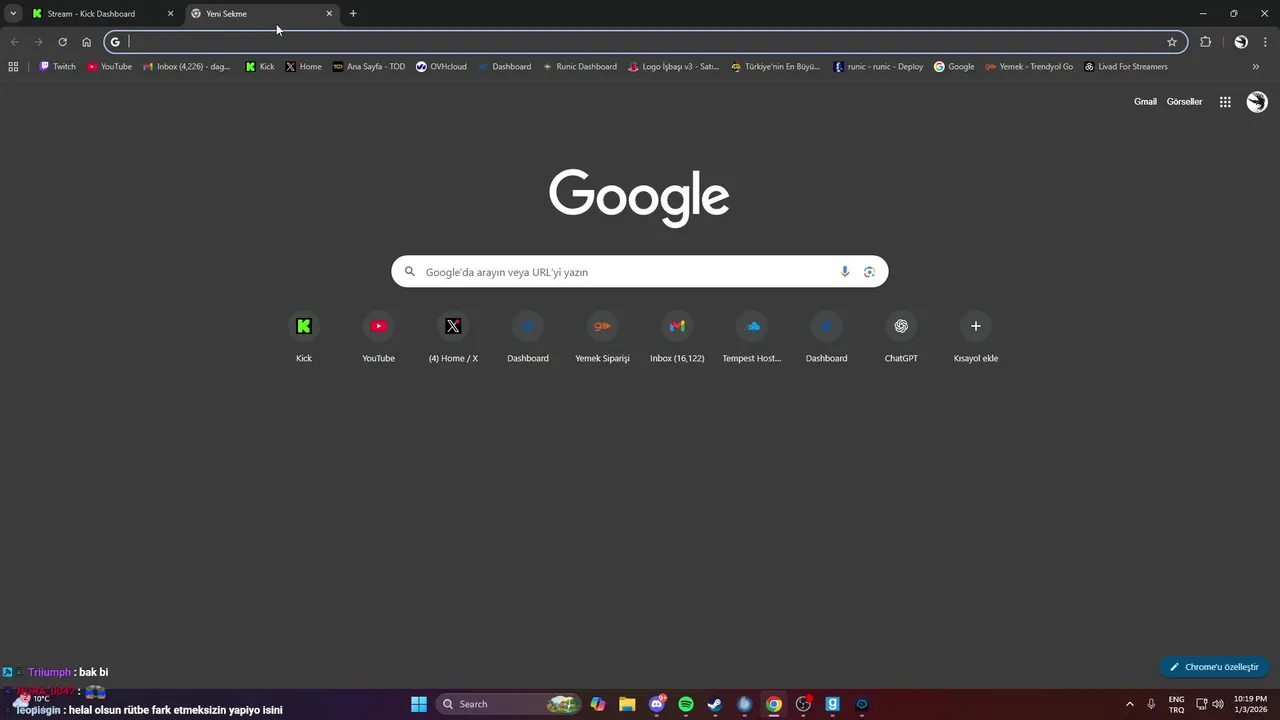This screenshot has width=1280, height=720.
Task: Open the Google account avatar on the page
Action: 1257,102
